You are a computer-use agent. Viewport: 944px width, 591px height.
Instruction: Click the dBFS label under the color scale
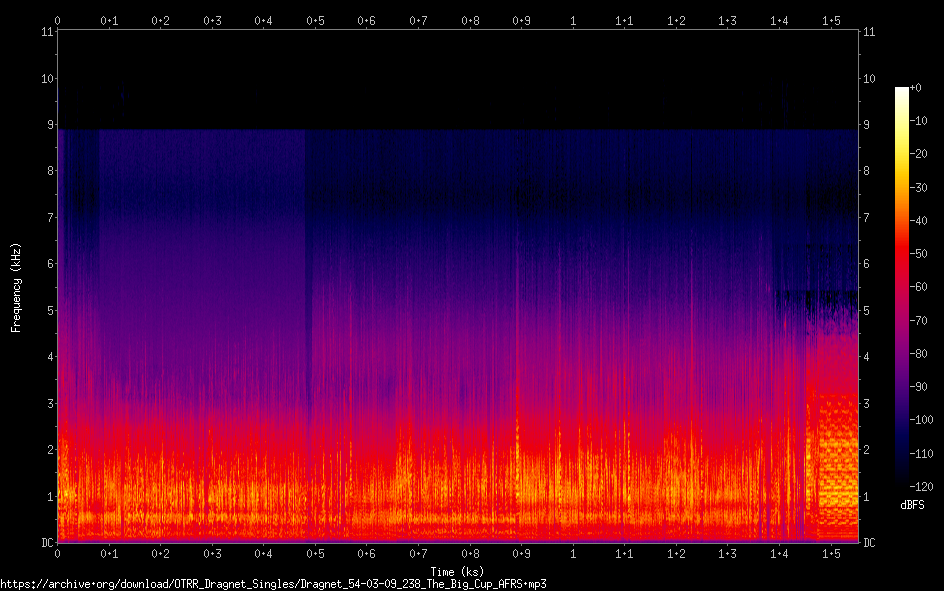[912, 506]
